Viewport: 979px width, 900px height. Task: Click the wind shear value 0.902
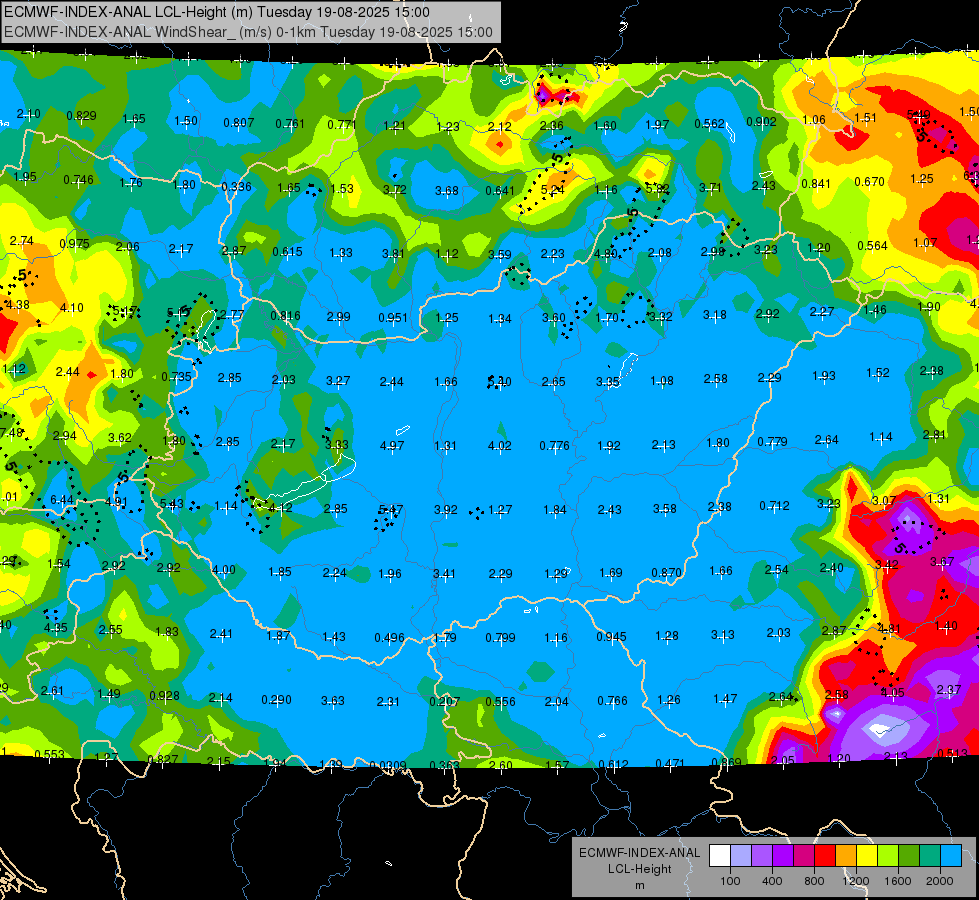pyautogui.click(x=761, y=122)
